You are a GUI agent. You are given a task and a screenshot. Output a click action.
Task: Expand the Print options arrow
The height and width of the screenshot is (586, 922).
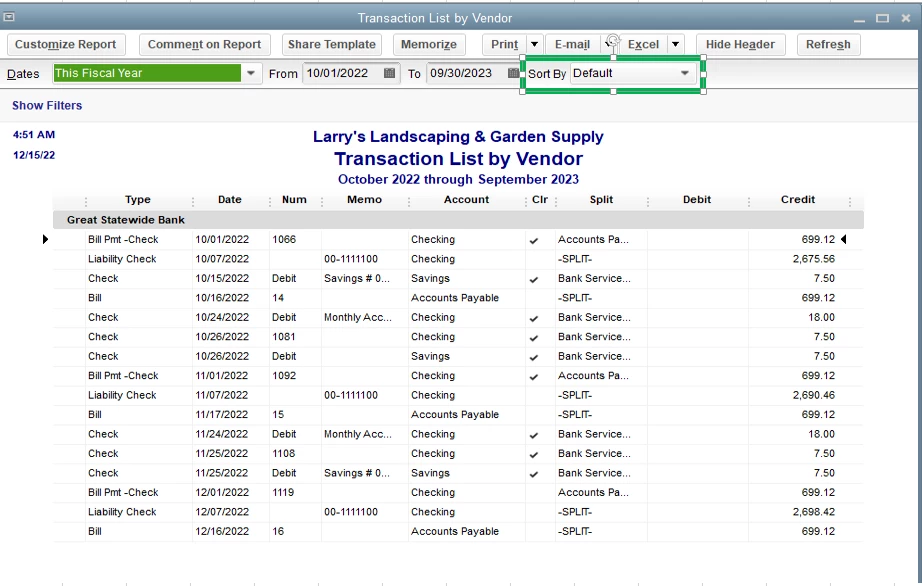(x=534, y=44)
